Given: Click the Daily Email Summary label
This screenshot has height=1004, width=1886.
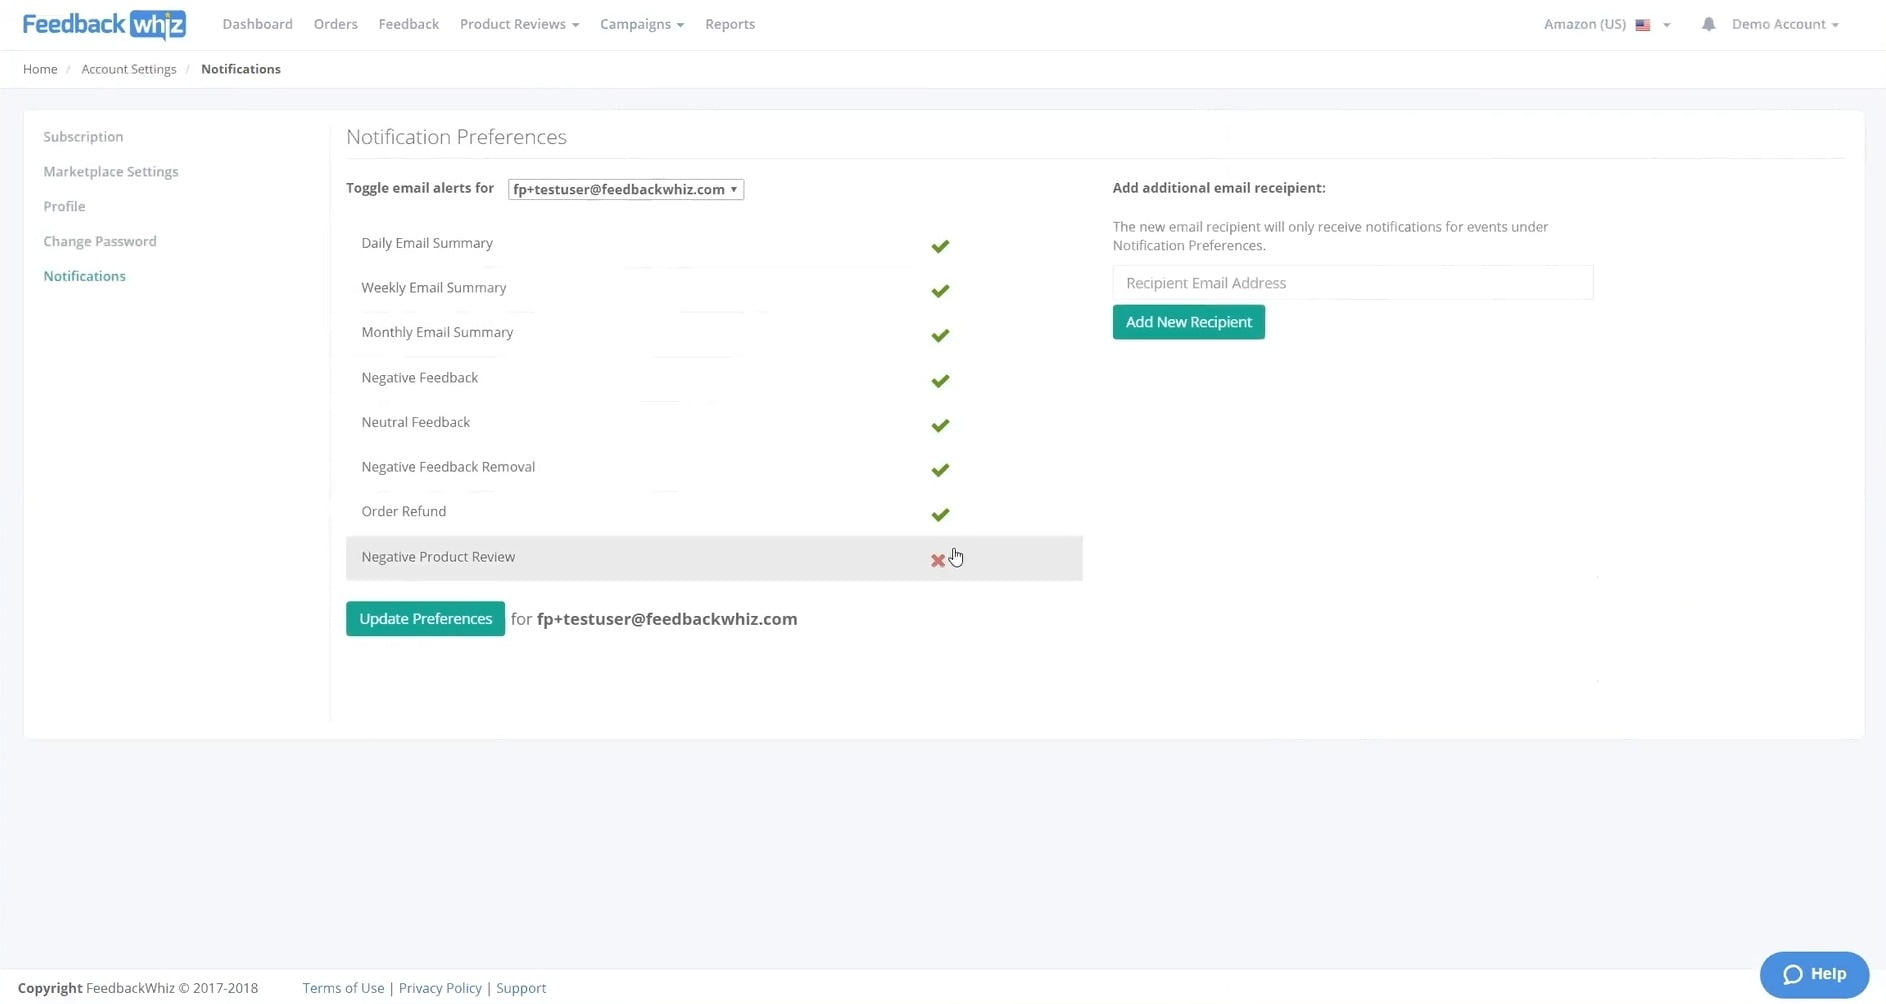Looking at the screenshot, I should coord(427,243).
